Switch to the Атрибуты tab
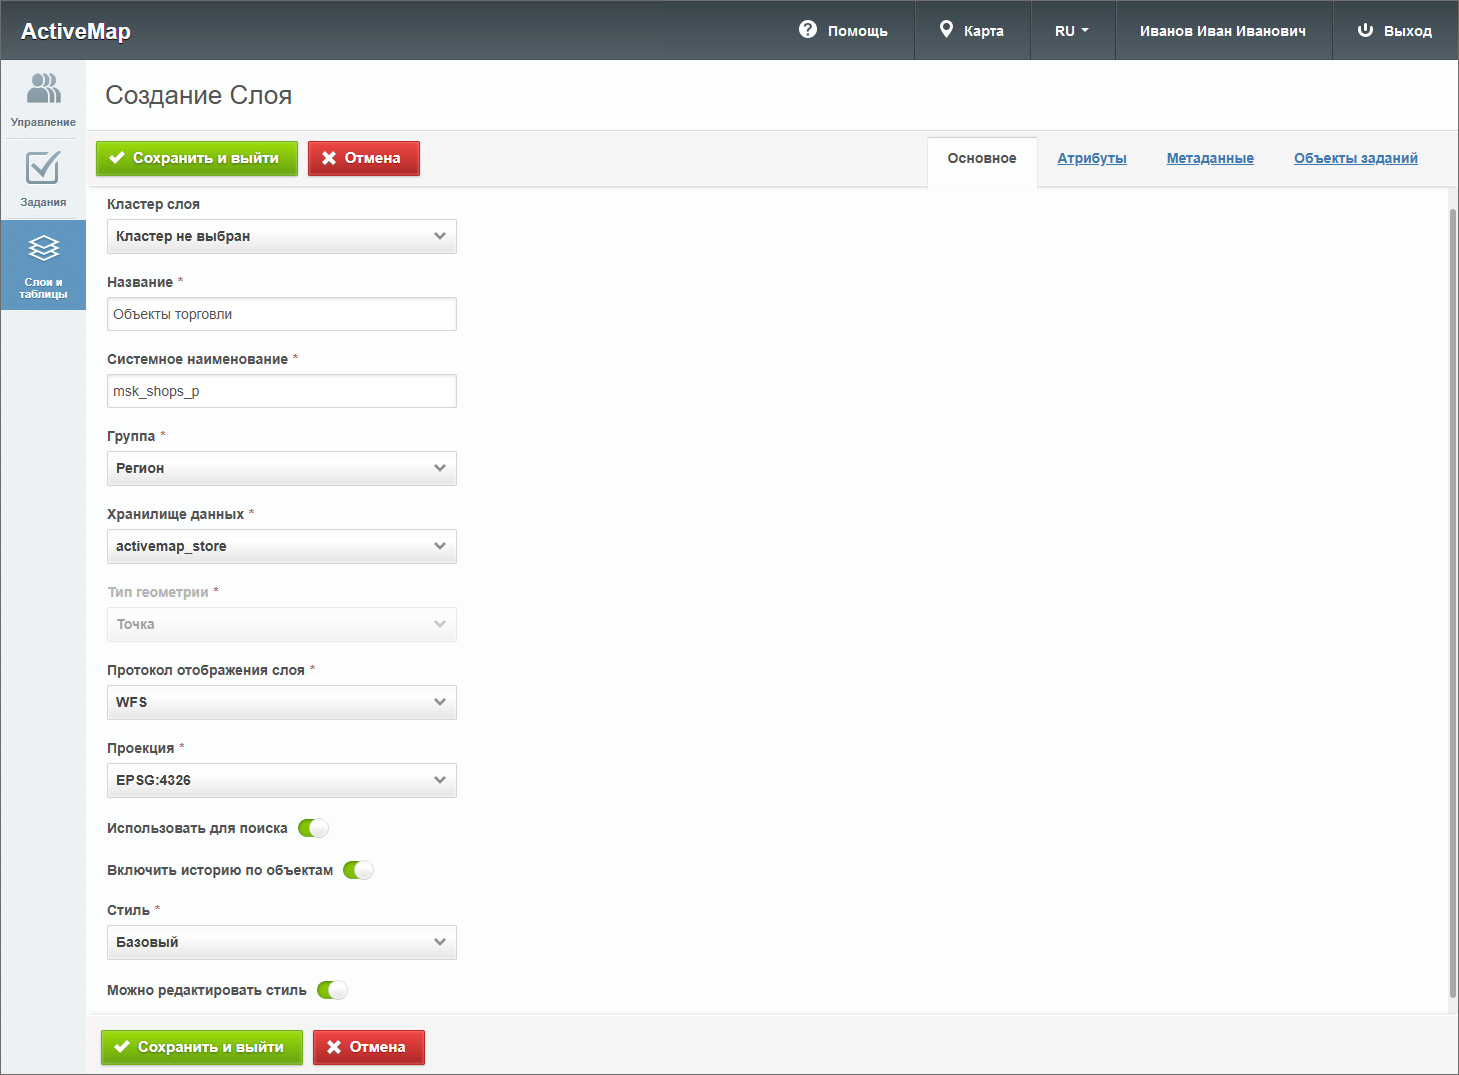Image resolution: width=1459 pixels, height=1075 pixels. pyautogui.click(x=1091, y=158)
